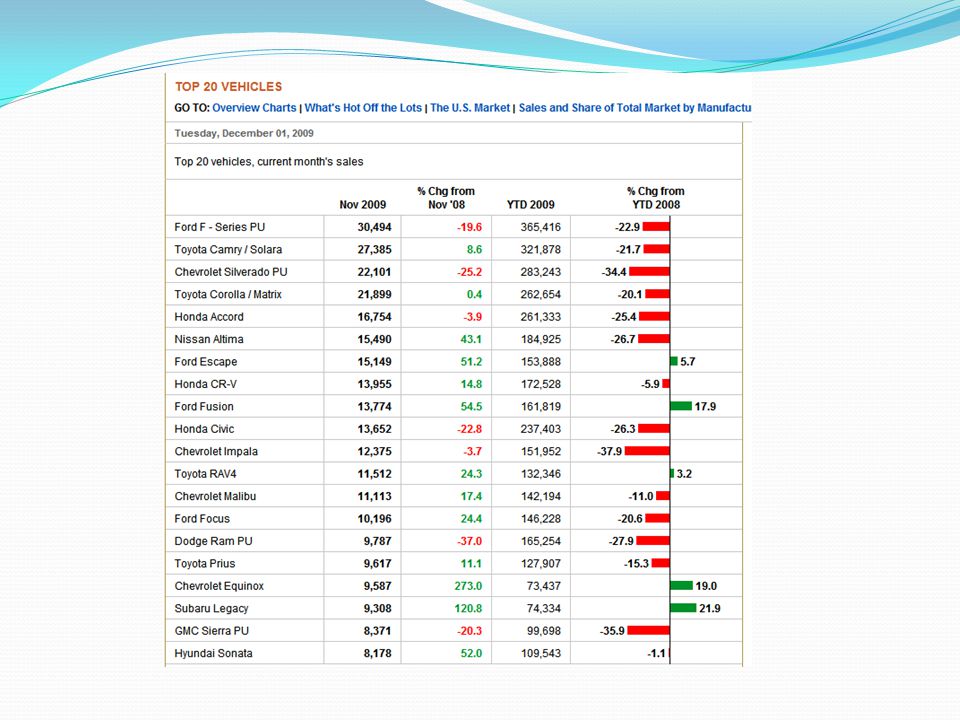Image resolution: width=960 pixels, height=720 pixels.
Task: Select the YTD value 73,437
Action: pyautogui.click(x=544, y=587)
